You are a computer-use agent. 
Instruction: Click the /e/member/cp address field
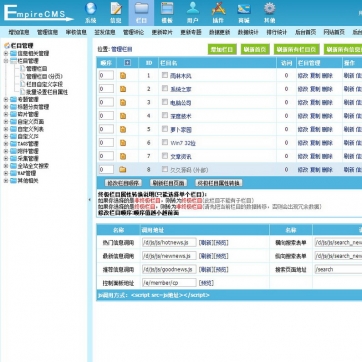coord(169,283)
